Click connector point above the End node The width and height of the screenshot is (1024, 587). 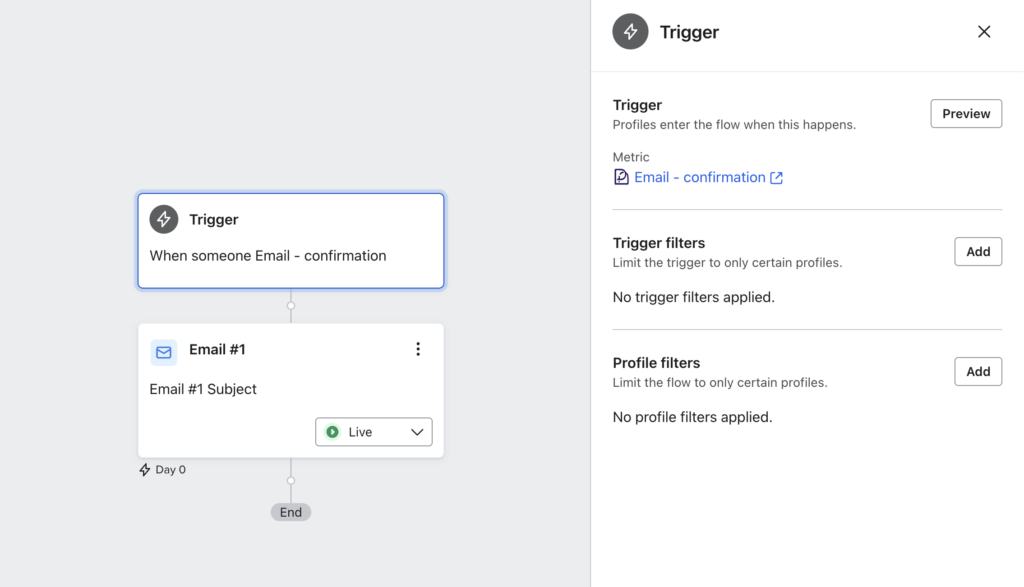click(291, 481)
